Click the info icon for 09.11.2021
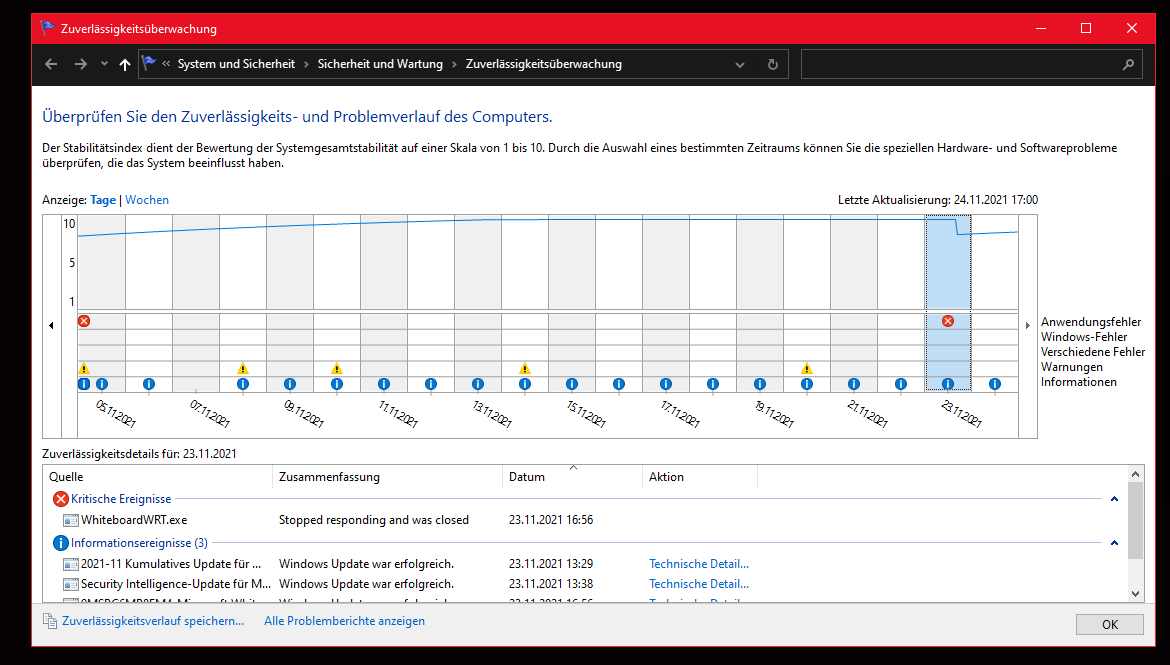 [290, 384]
